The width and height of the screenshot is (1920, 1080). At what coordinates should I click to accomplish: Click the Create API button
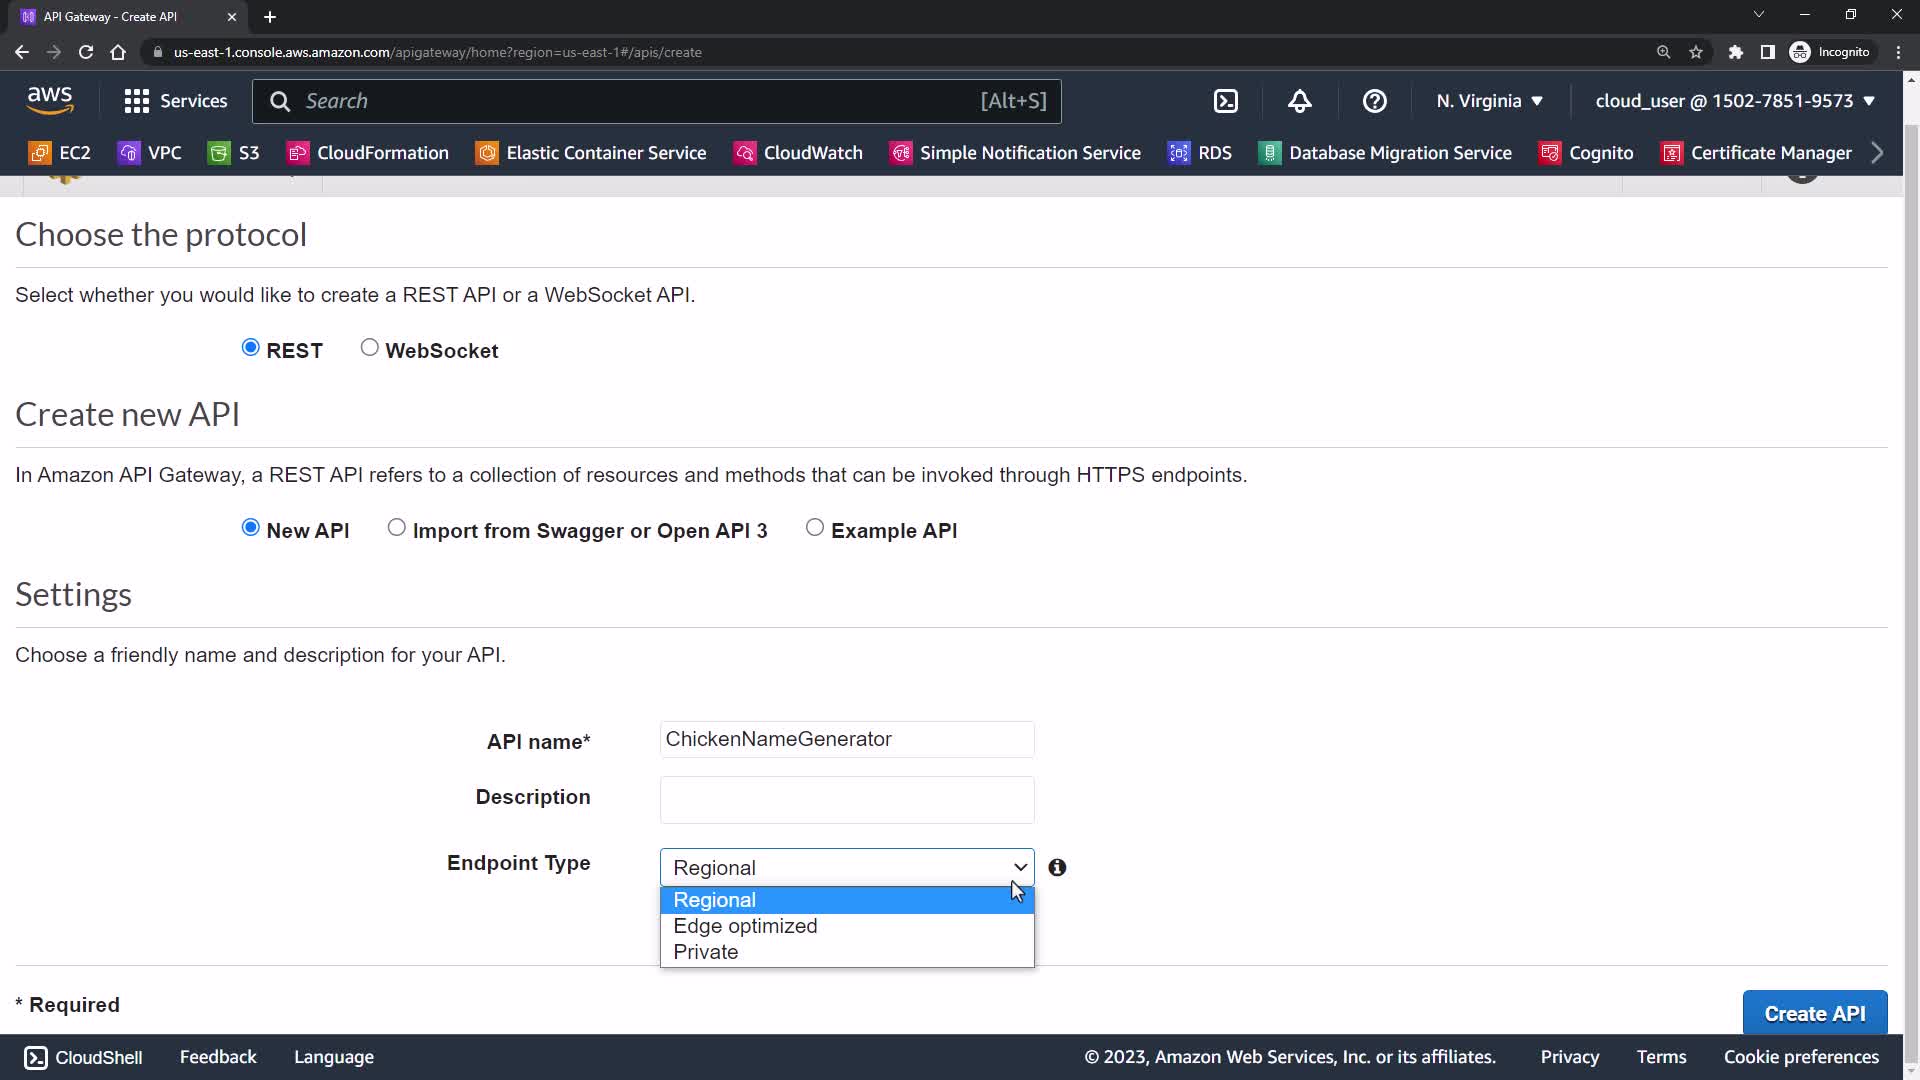tap(1814, 1013)
